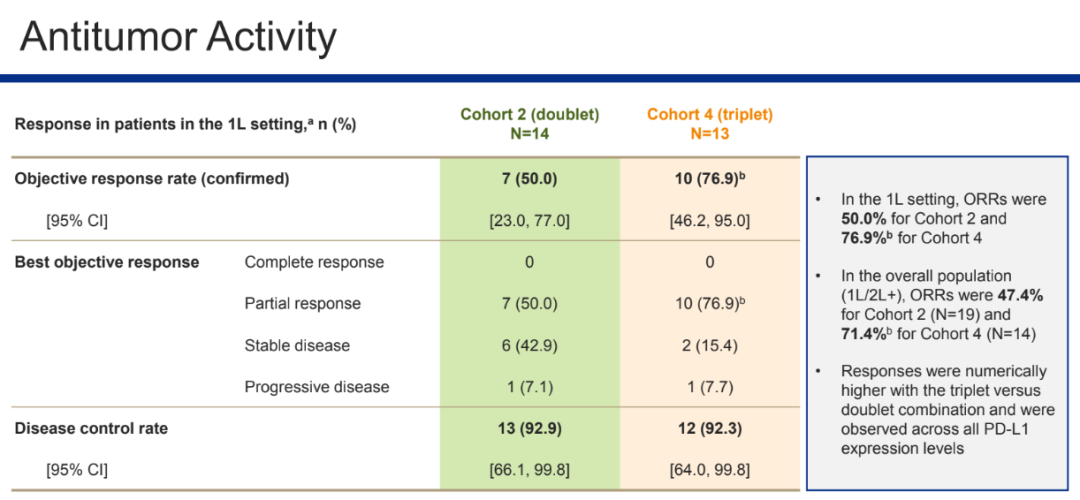
Task: Click the "Complete response" sub-row label
Action: (314, 262)
